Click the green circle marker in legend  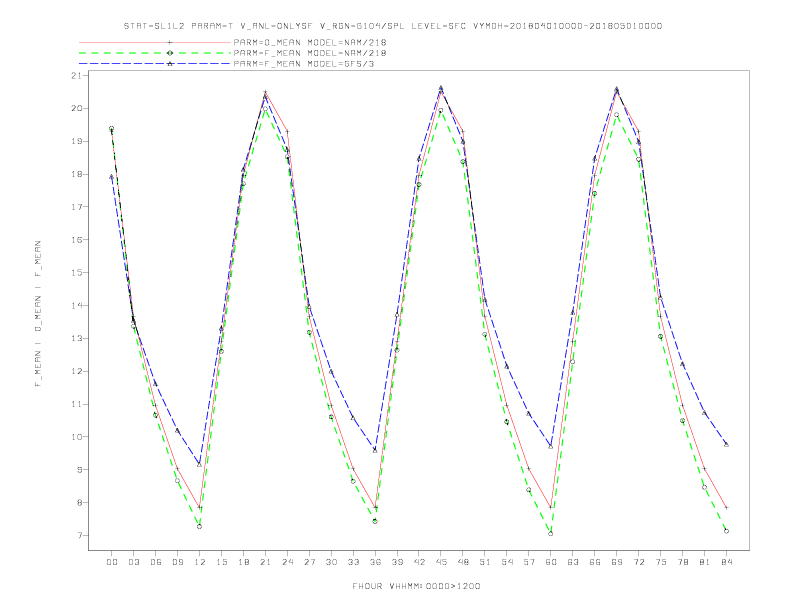click(x=170, y=53)
